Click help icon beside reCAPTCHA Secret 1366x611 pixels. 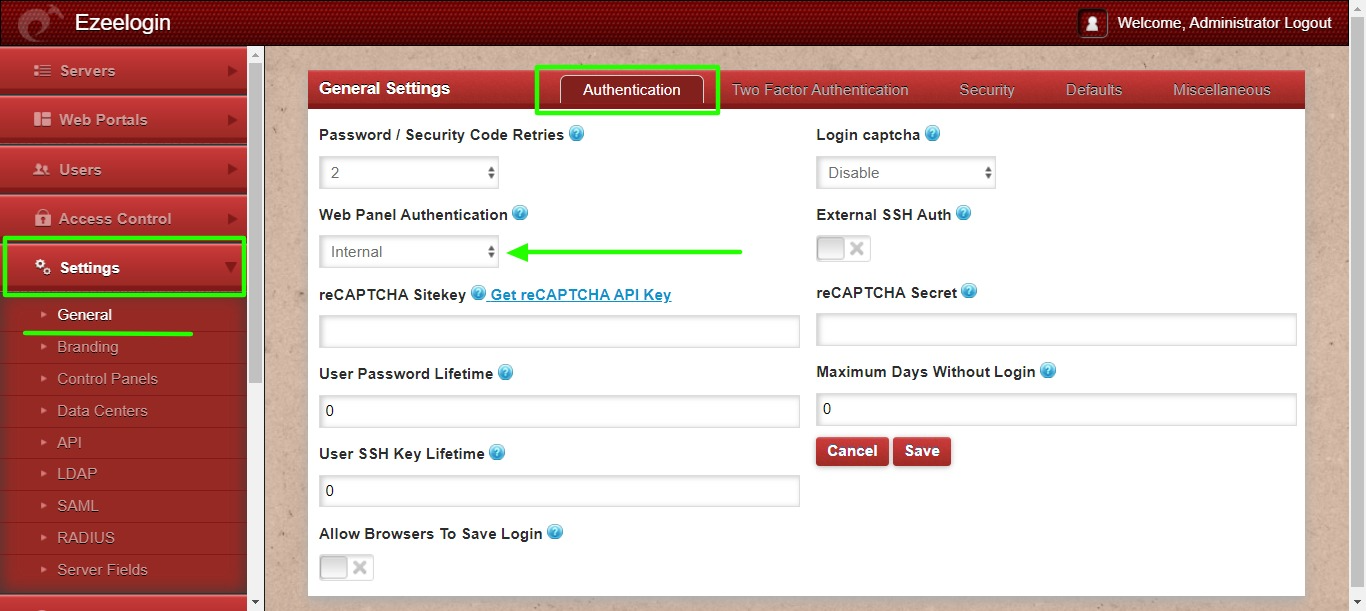click(969, 291)
